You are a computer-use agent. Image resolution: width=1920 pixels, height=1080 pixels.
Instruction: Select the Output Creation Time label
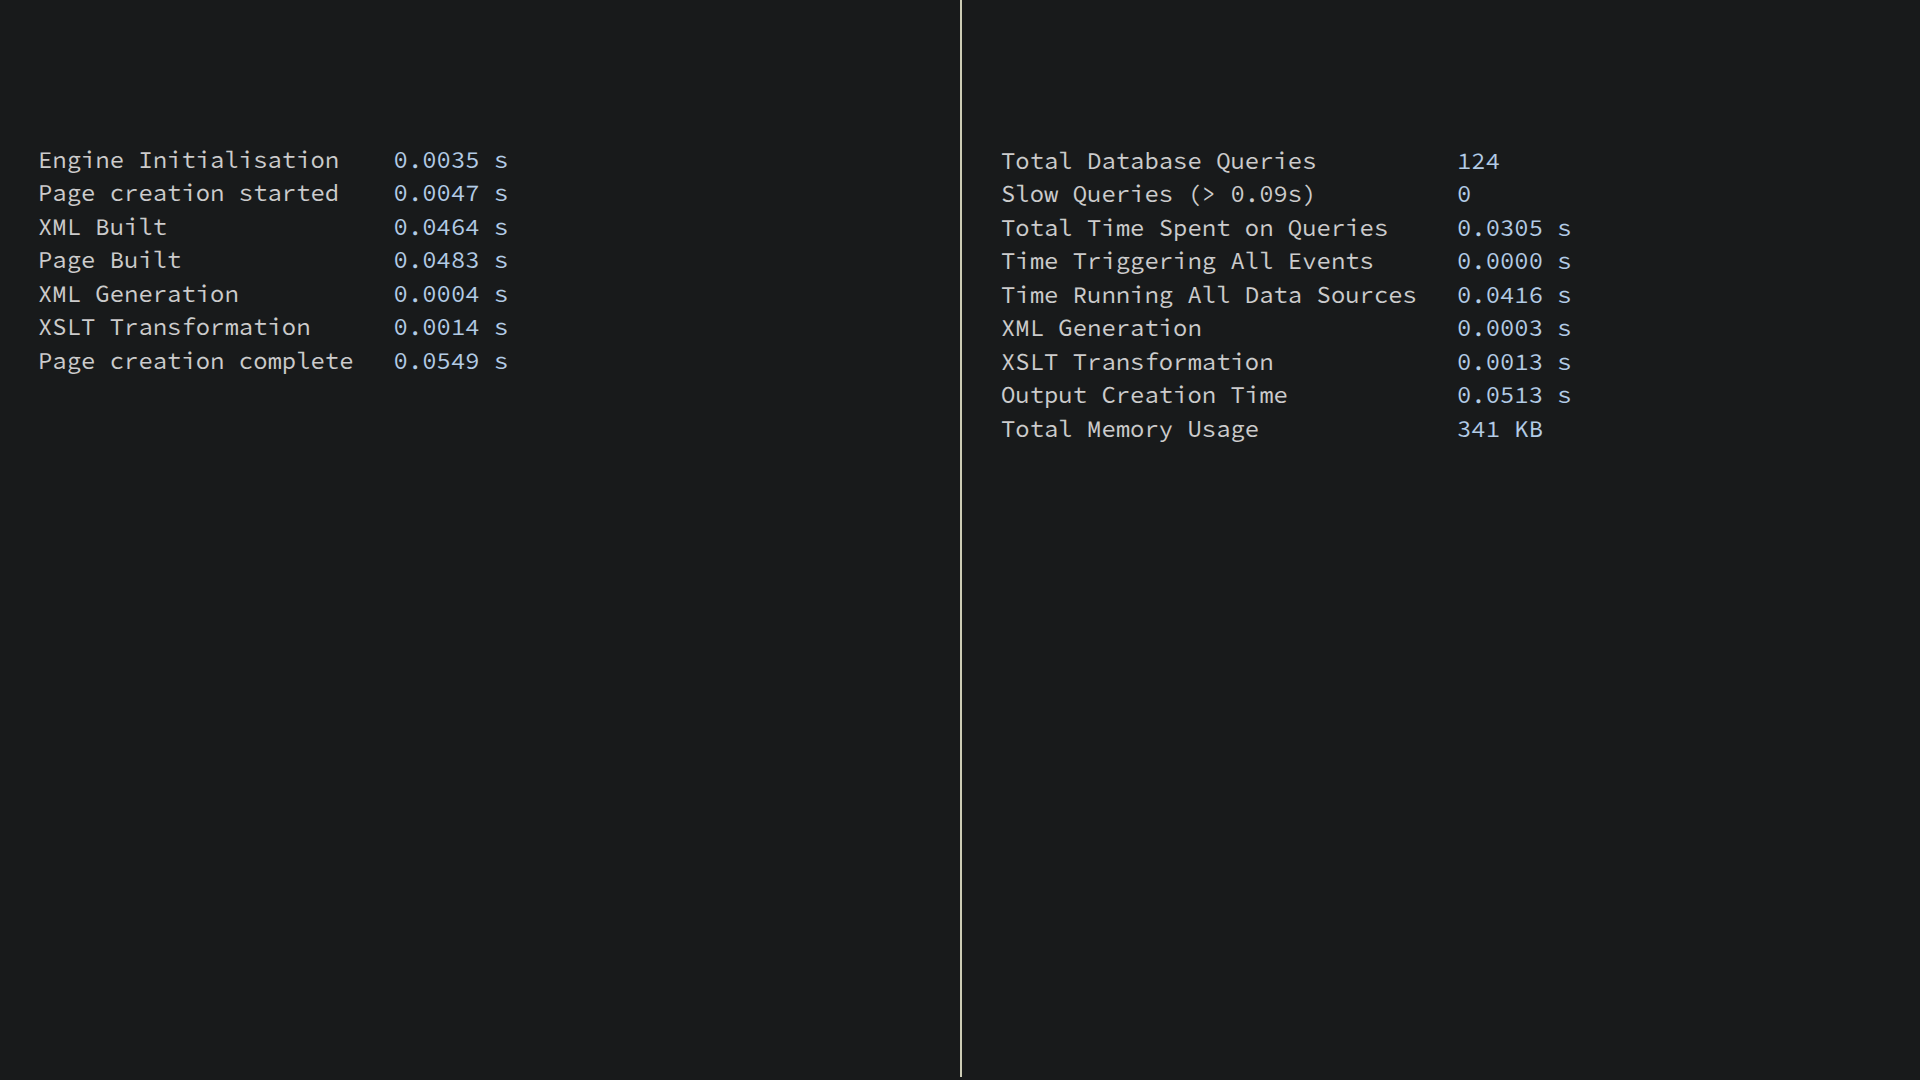point(1144,395)
